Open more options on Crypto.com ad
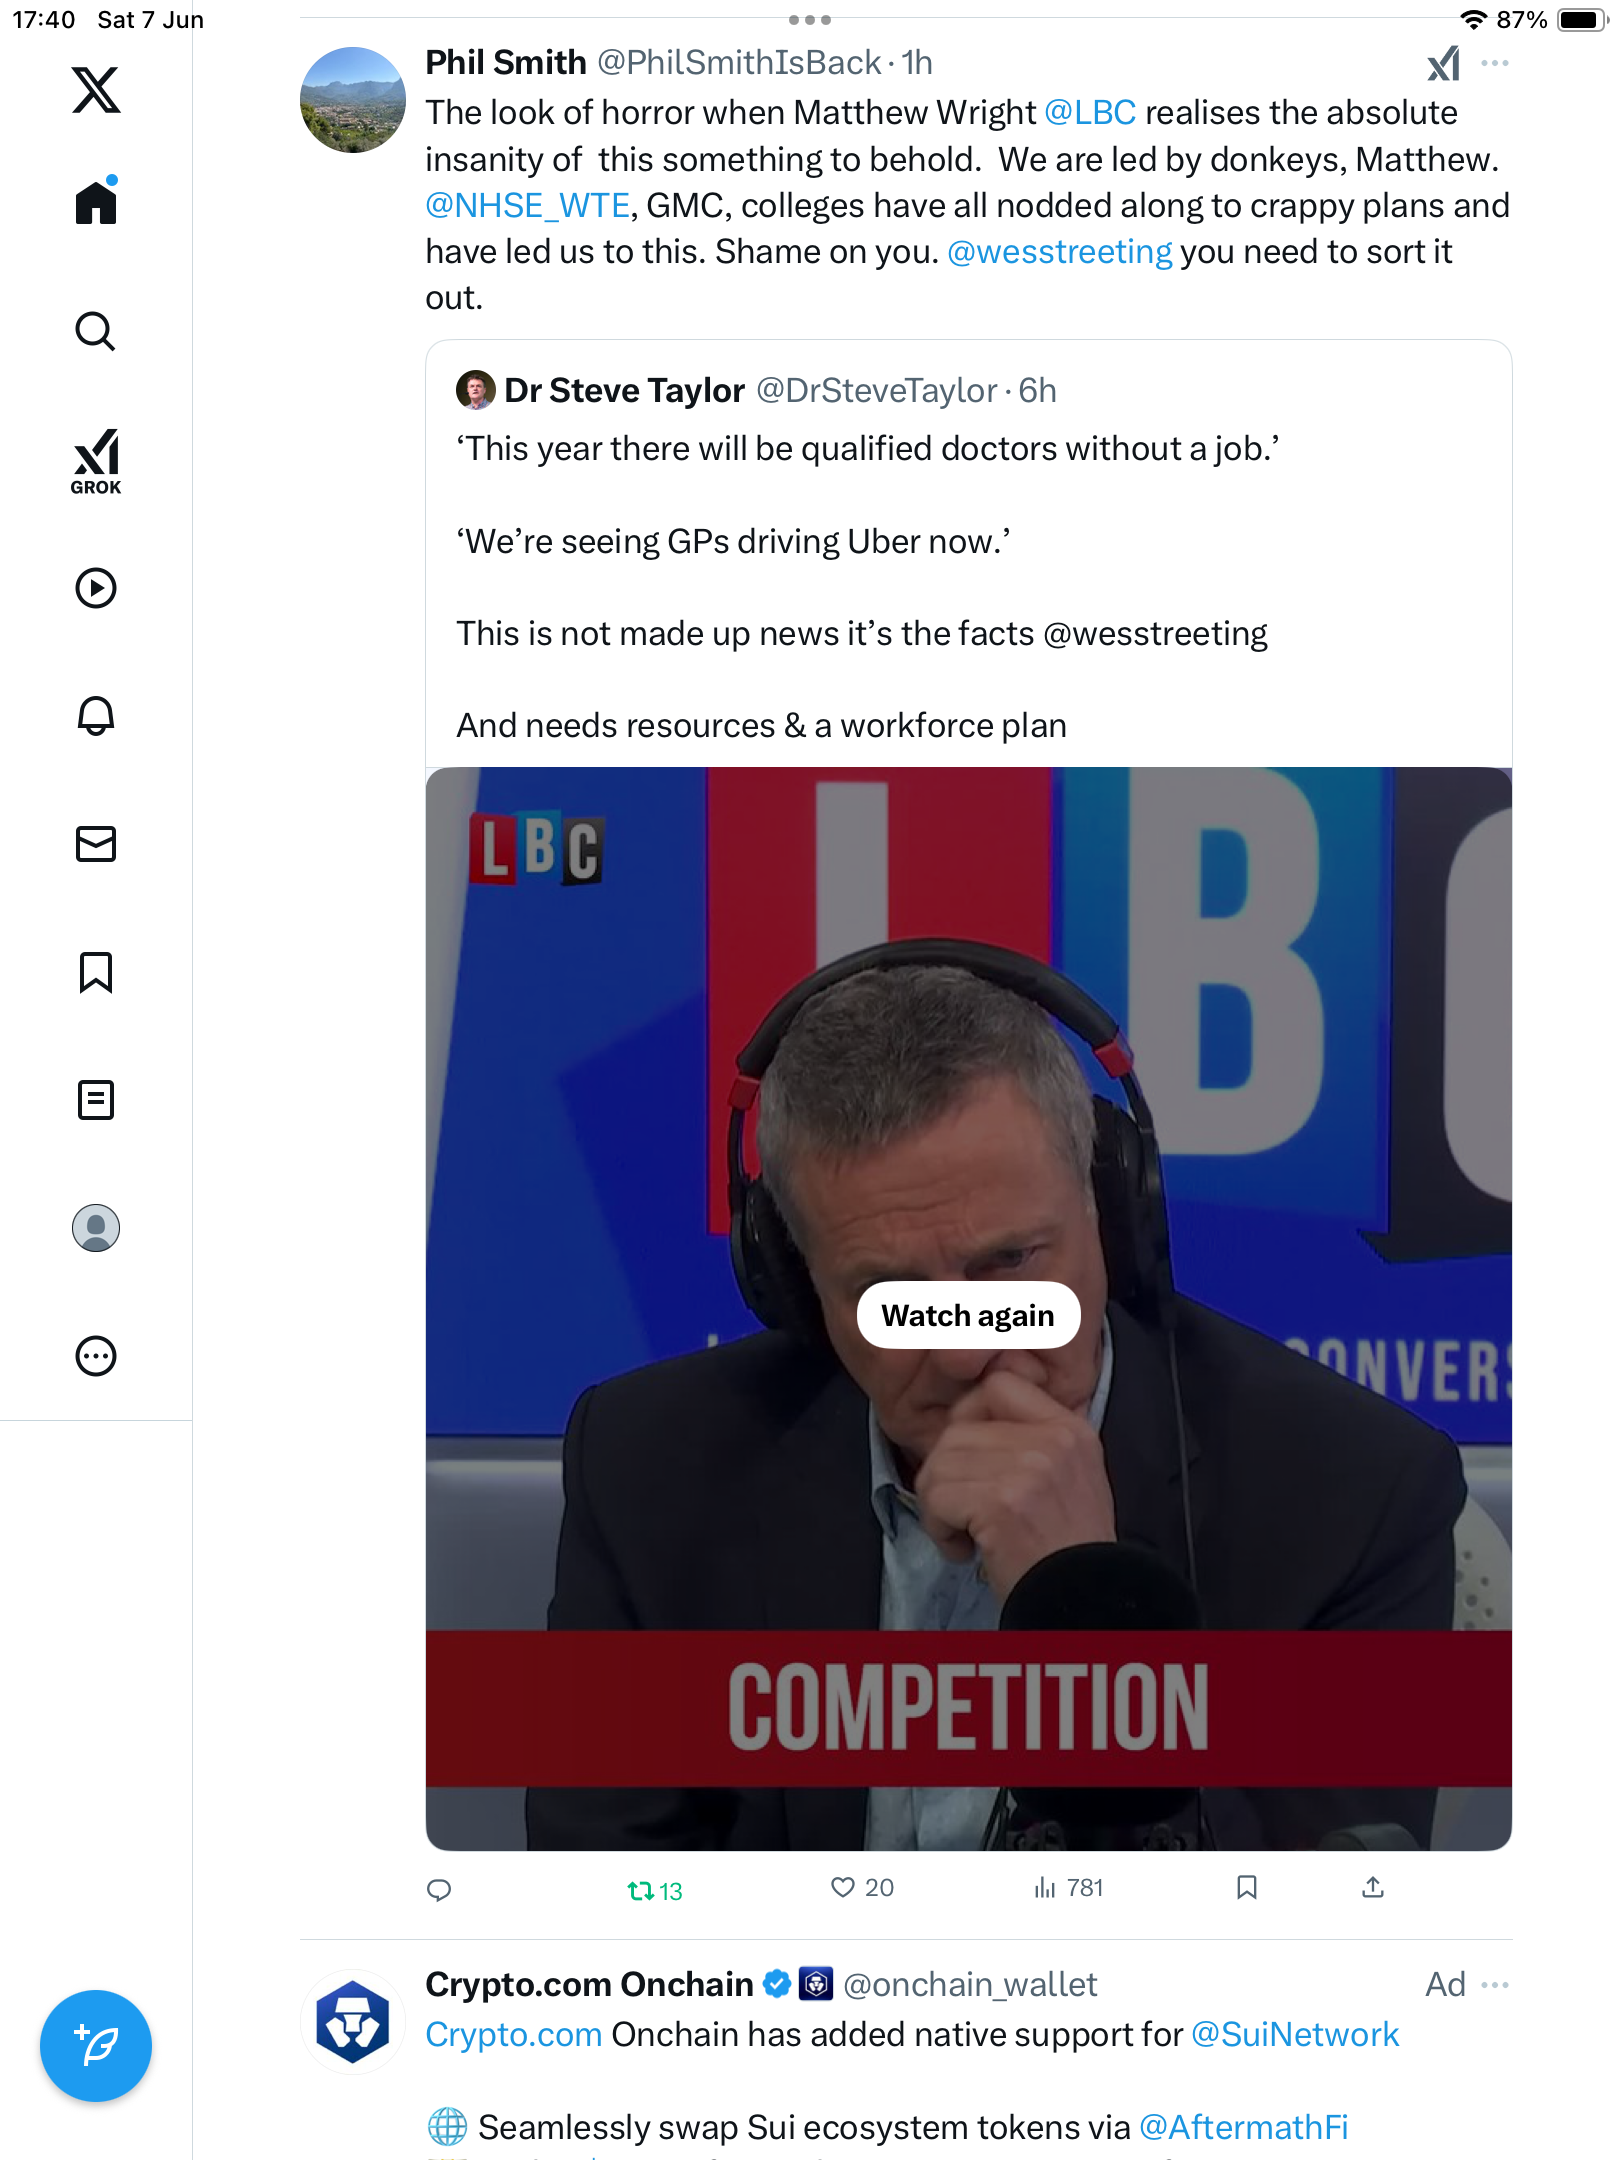This screenshot has width=1620, height=2160. point(1495,1985)
